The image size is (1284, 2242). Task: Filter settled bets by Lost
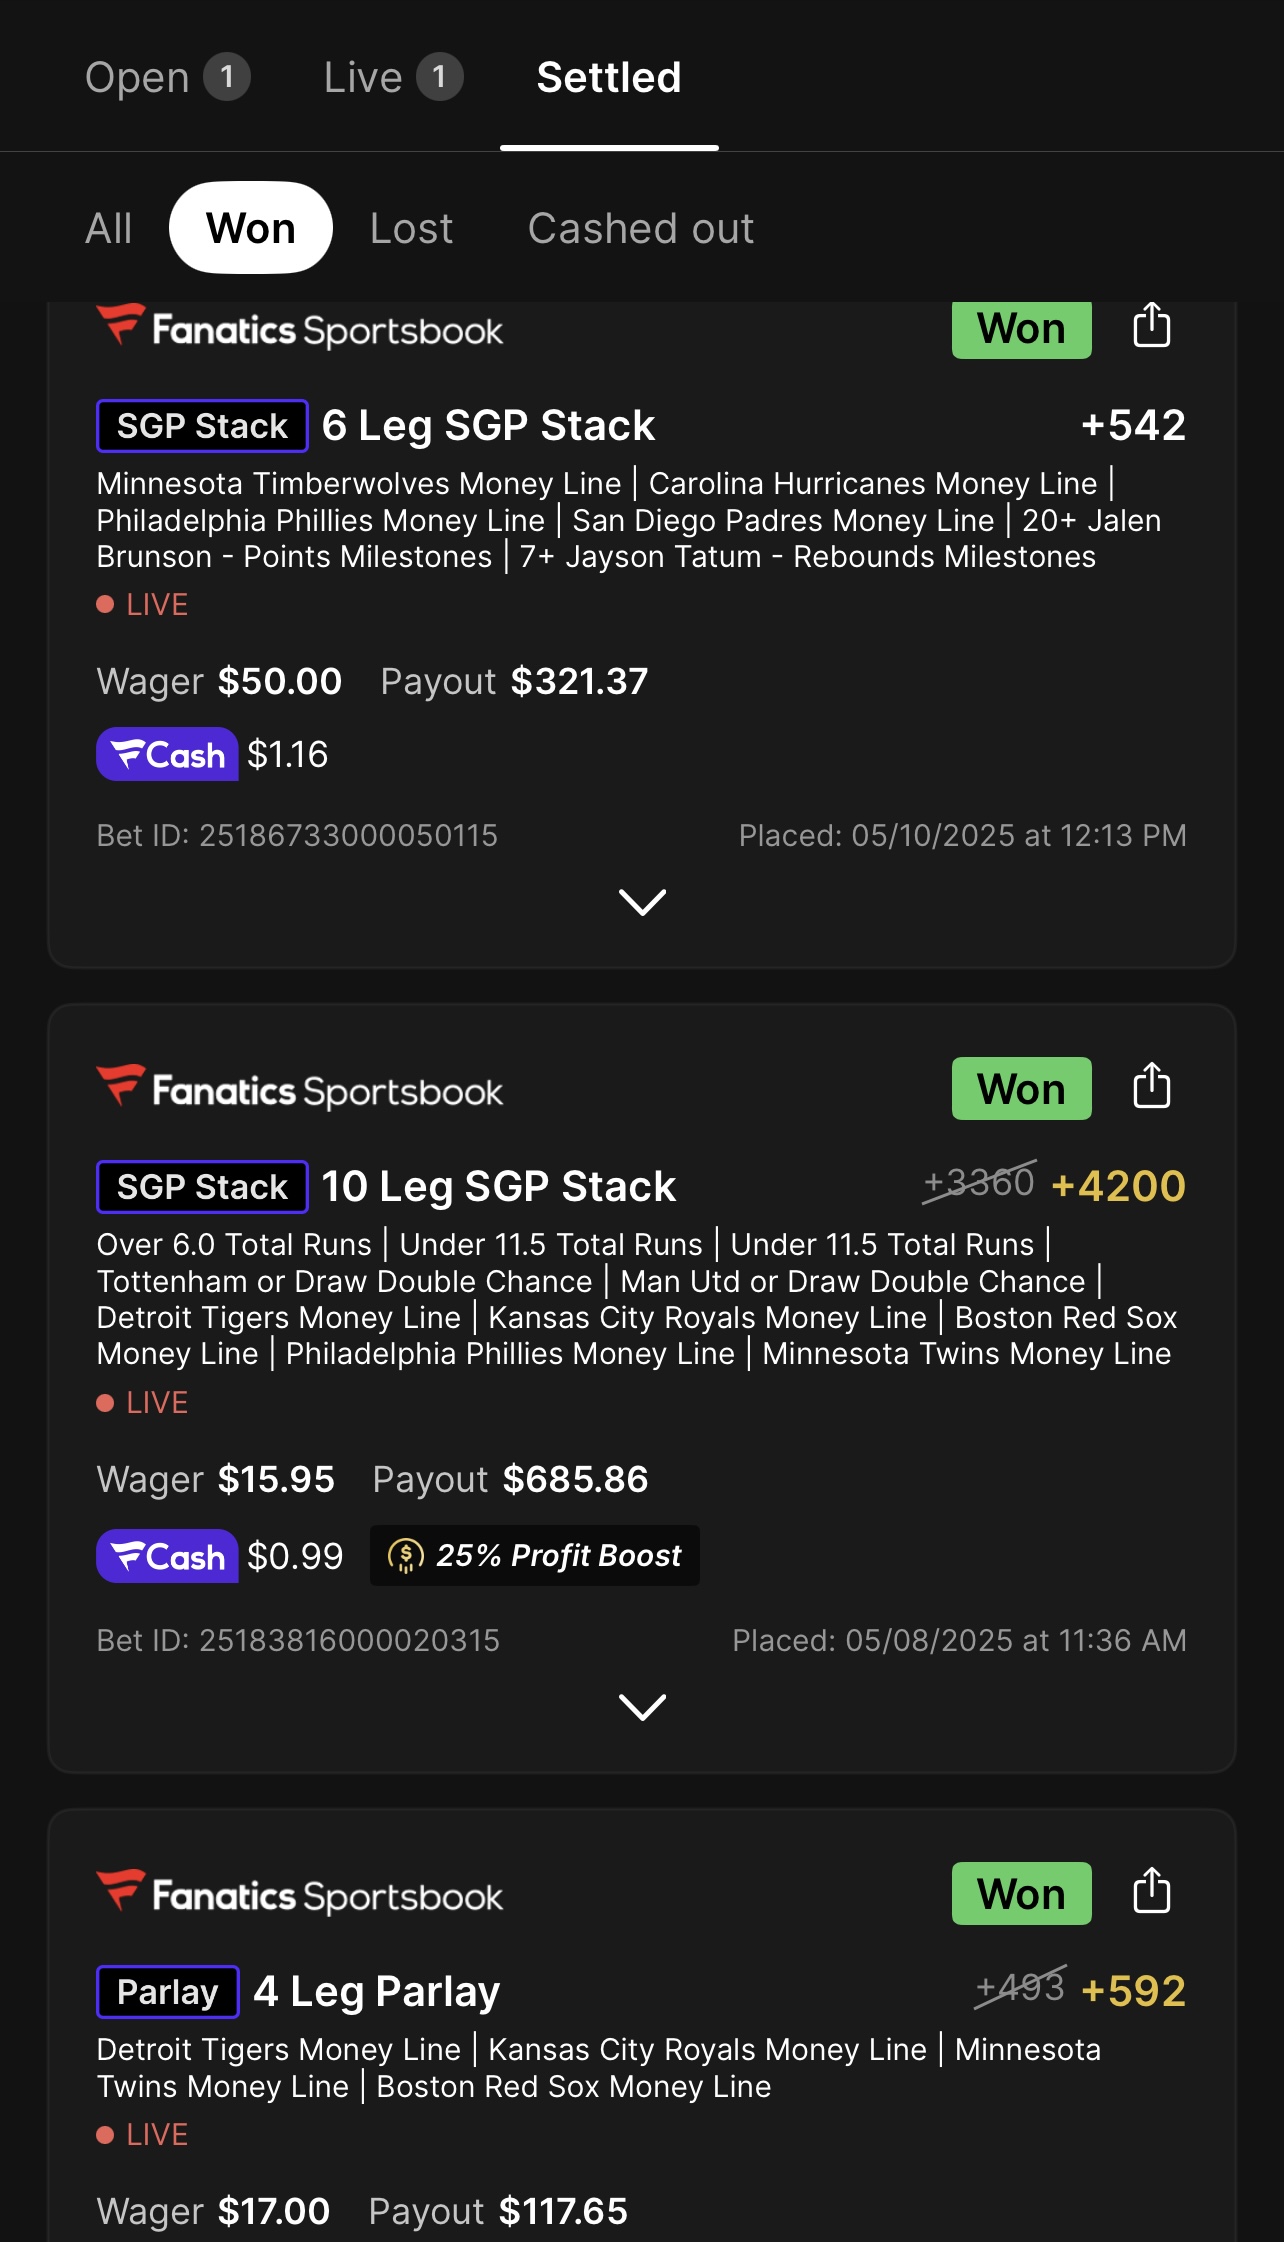[411, 228]
